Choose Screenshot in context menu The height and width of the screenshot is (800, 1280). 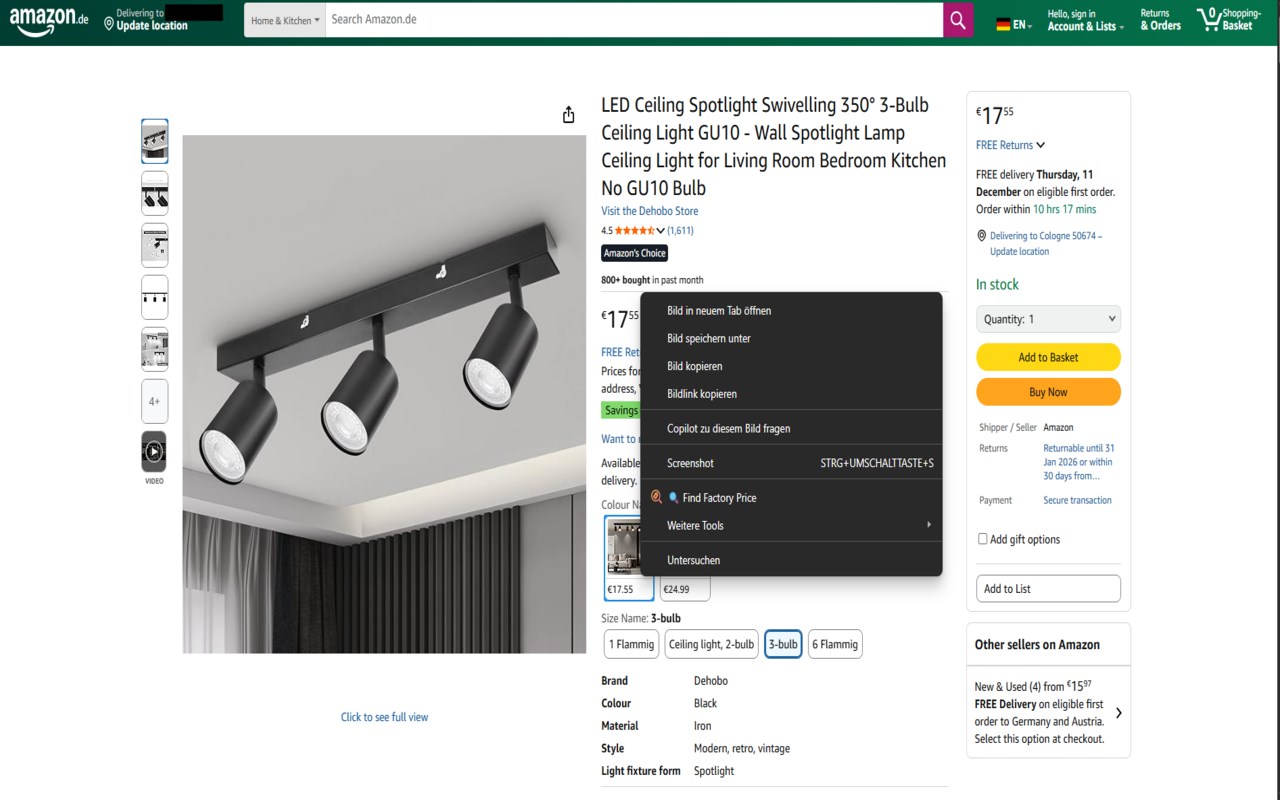tap(791, 463)
